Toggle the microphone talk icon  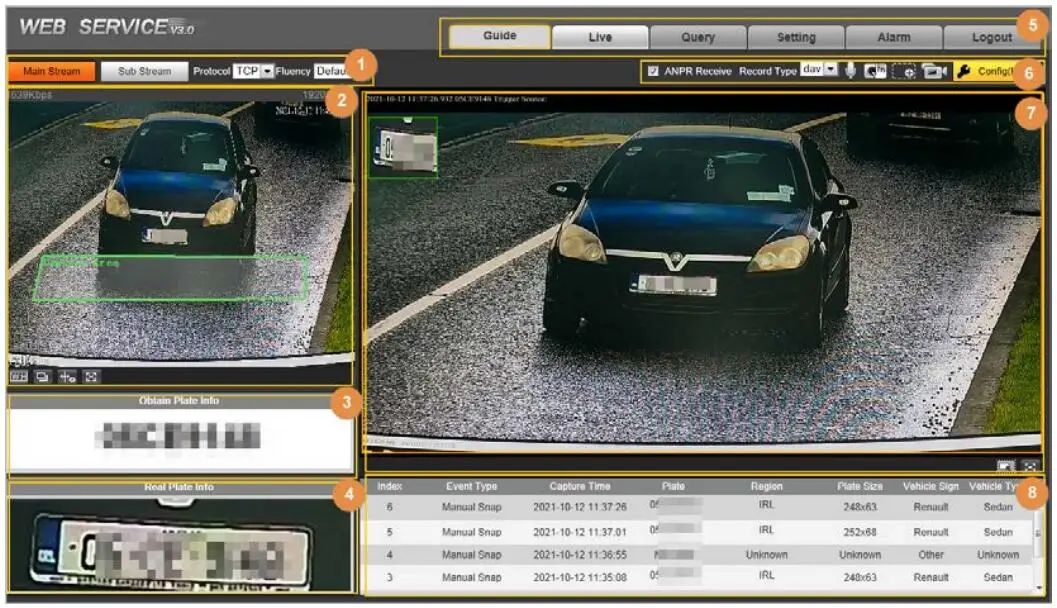(851, 72)
